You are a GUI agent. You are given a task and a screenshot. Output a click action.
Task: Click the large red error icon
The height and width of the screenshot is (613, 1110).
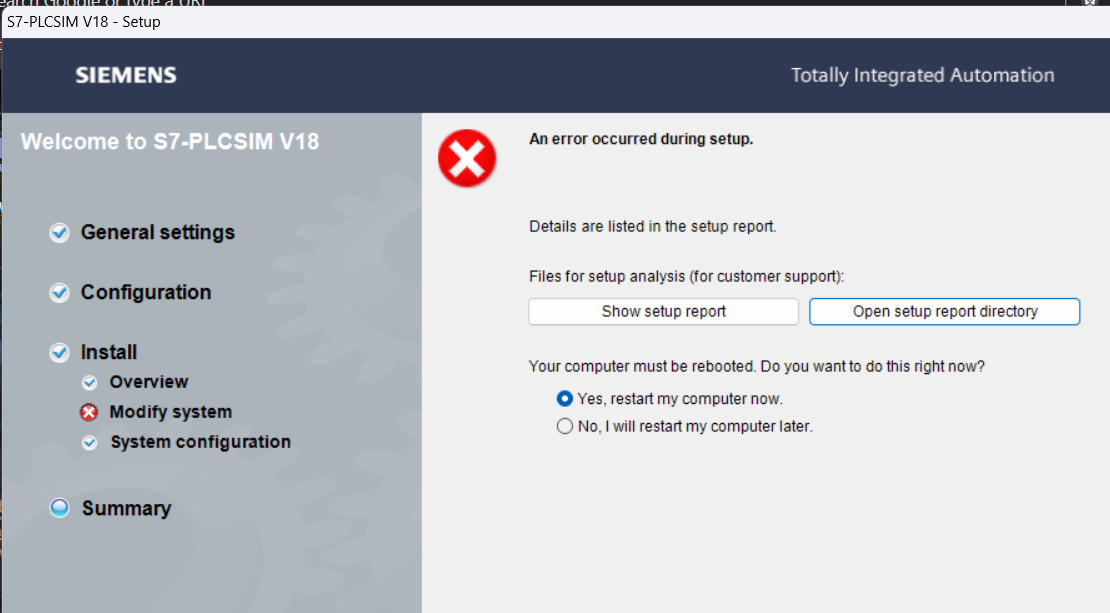click(x=467, y=158)
